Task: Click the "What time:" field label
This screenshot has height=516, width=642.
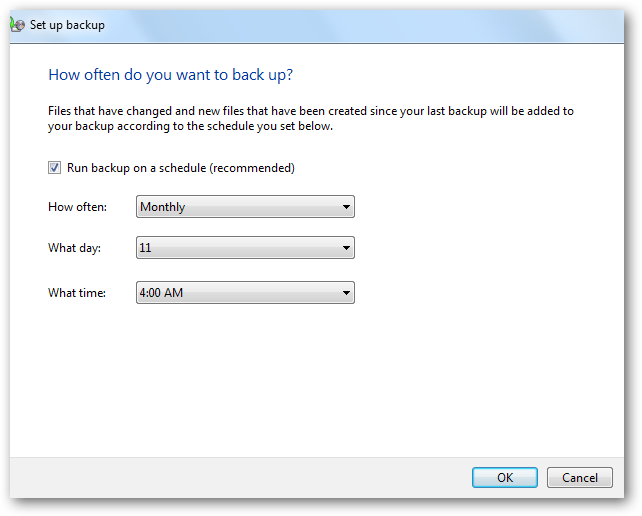Action: [77, 293]
